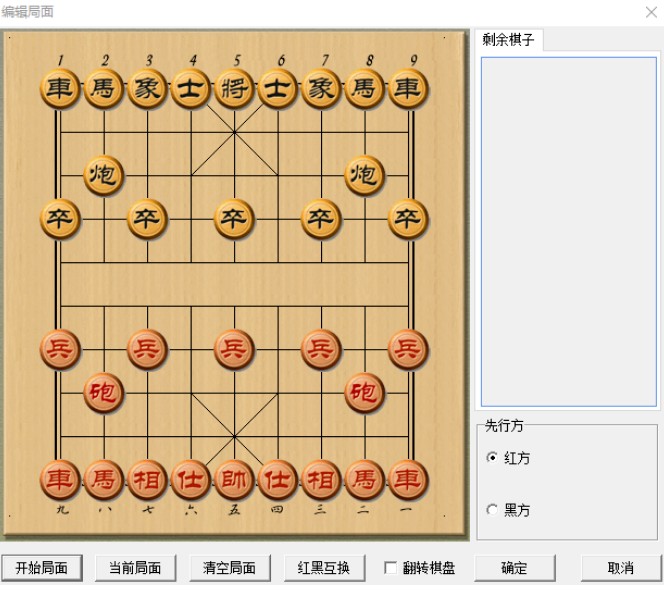Image resolution: width=664 pixels, height=591 pixels.
Task: Click 红黑互换 to swap sides
Action: [324, 568]
